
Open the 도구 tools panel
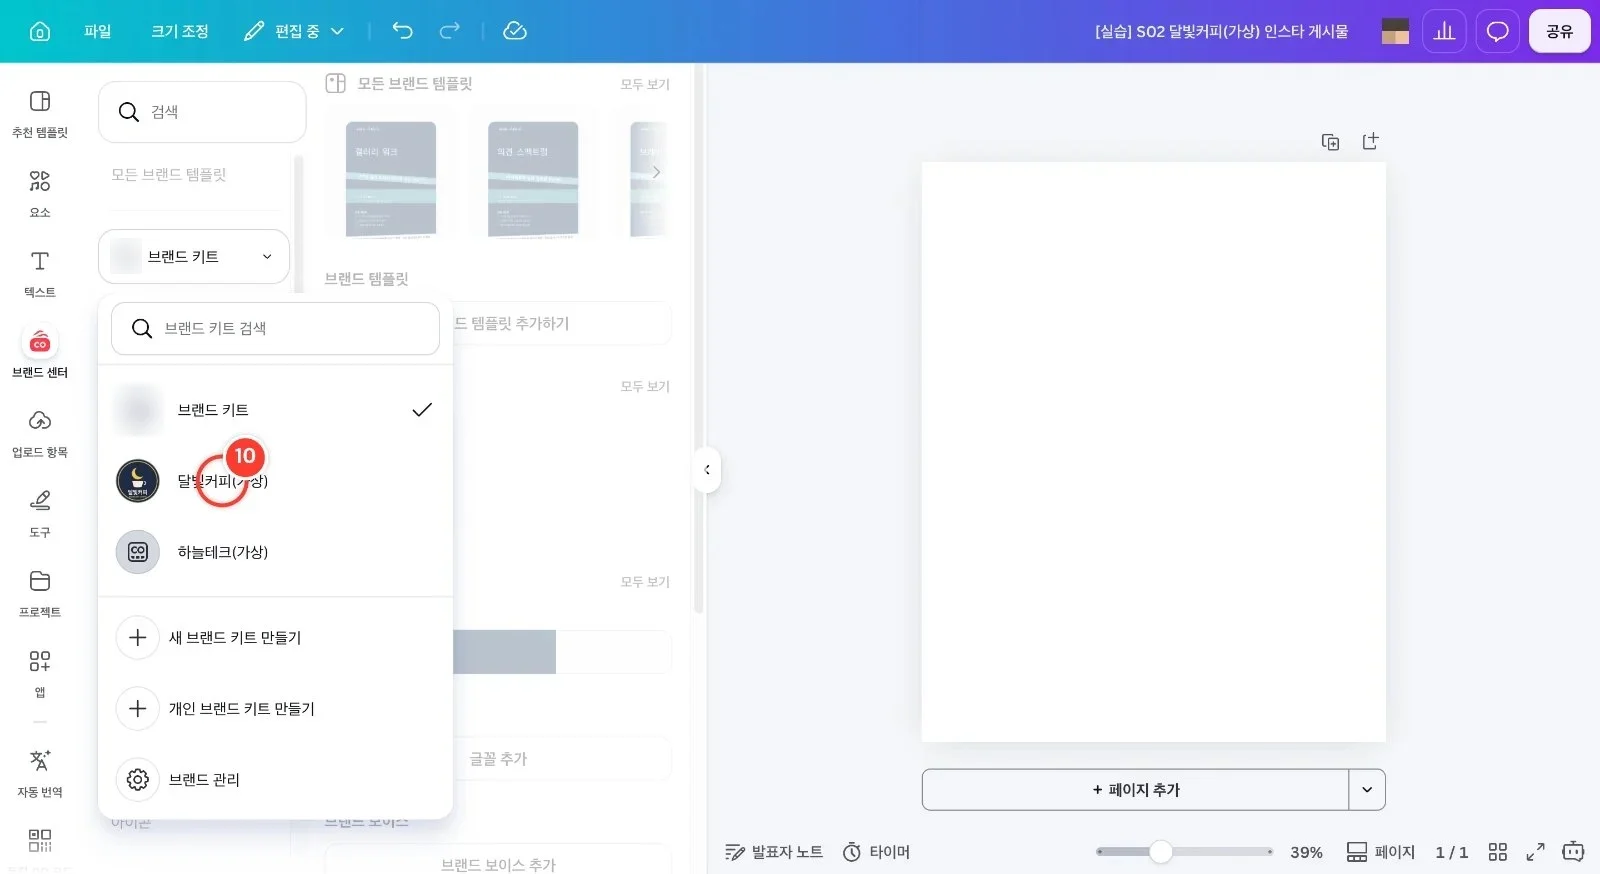point(40,514)
